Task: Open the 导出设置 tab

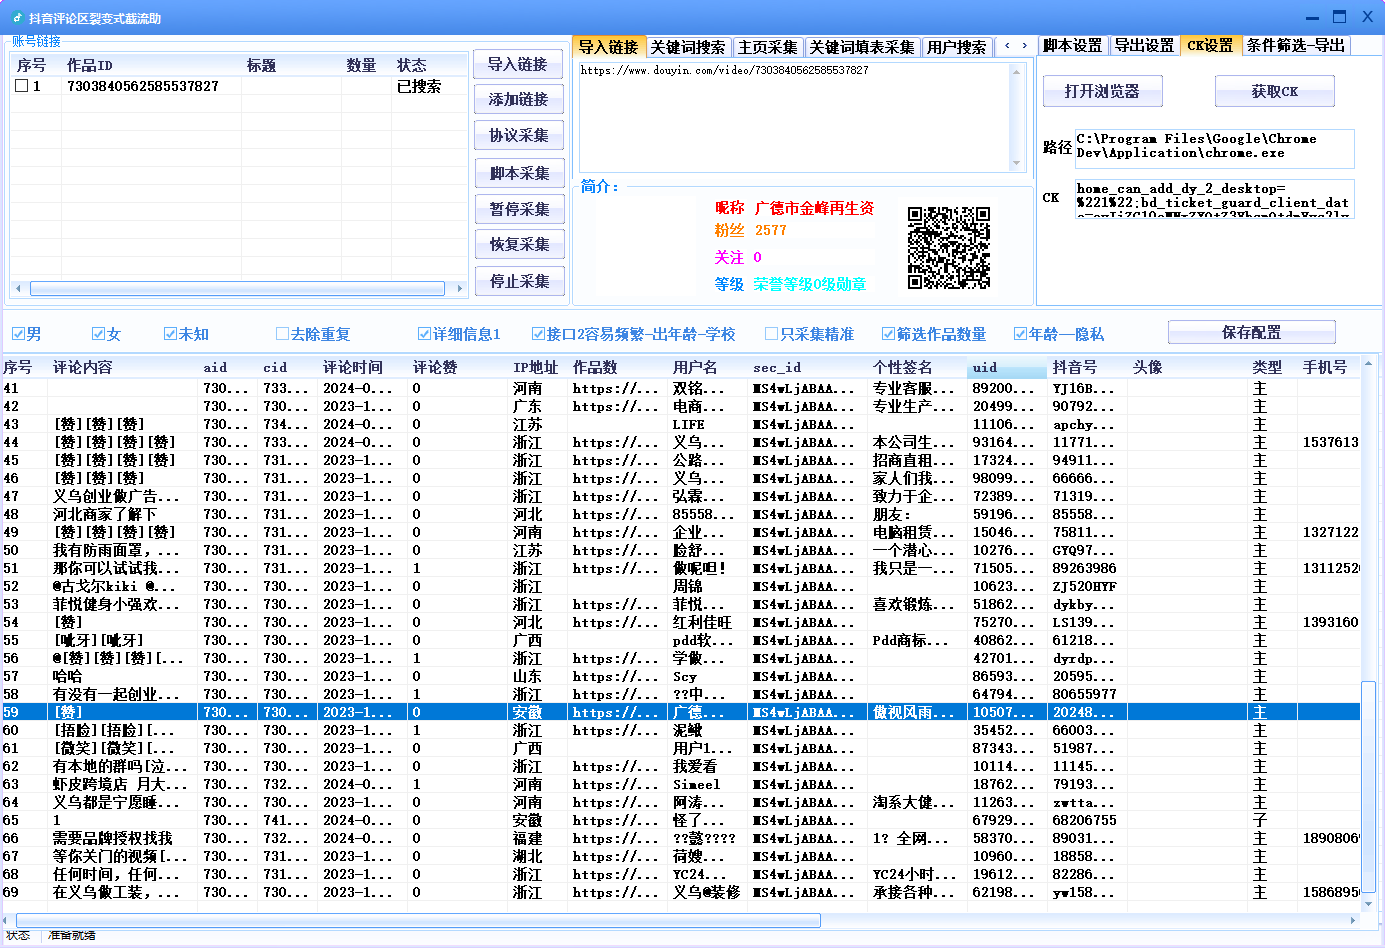Action: click(1144, 46)
